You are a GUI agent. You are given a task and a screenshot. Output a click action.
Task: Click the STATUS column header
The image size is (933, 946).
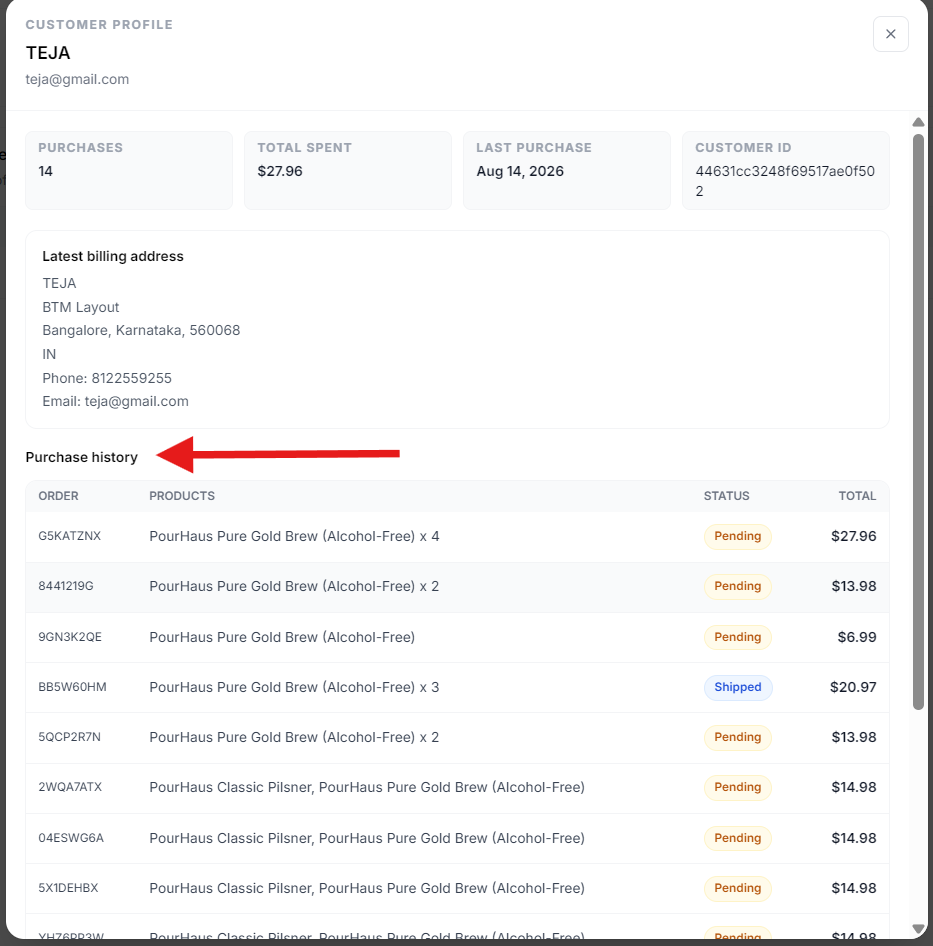(727, 496)
